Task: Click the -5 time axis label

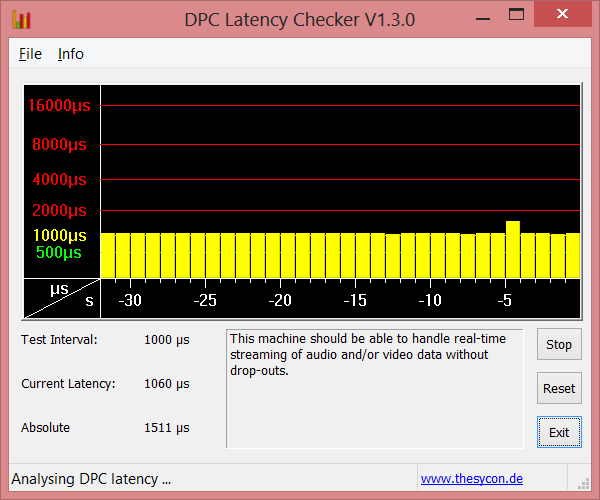Action: click(x=505, y=300)
